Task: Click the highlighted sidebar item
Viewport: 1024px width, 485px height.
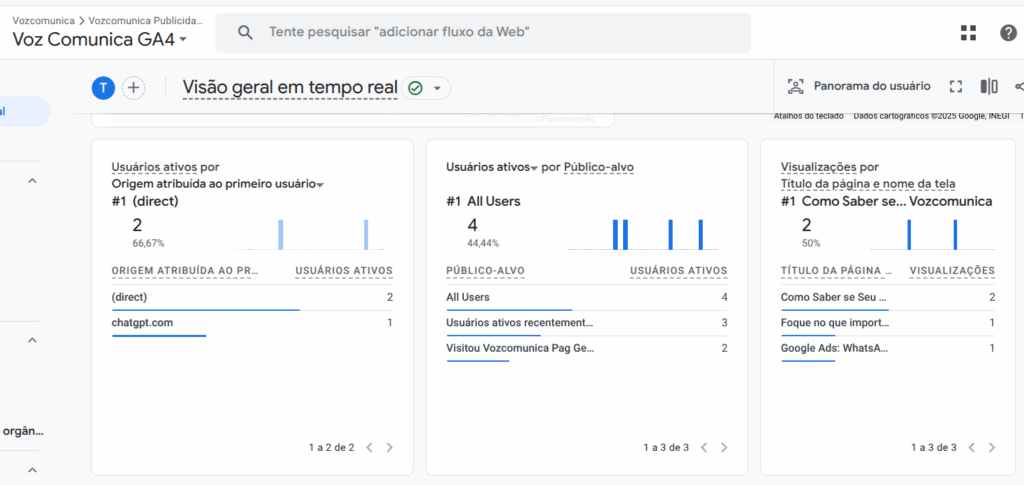Action: coord(24,112)
